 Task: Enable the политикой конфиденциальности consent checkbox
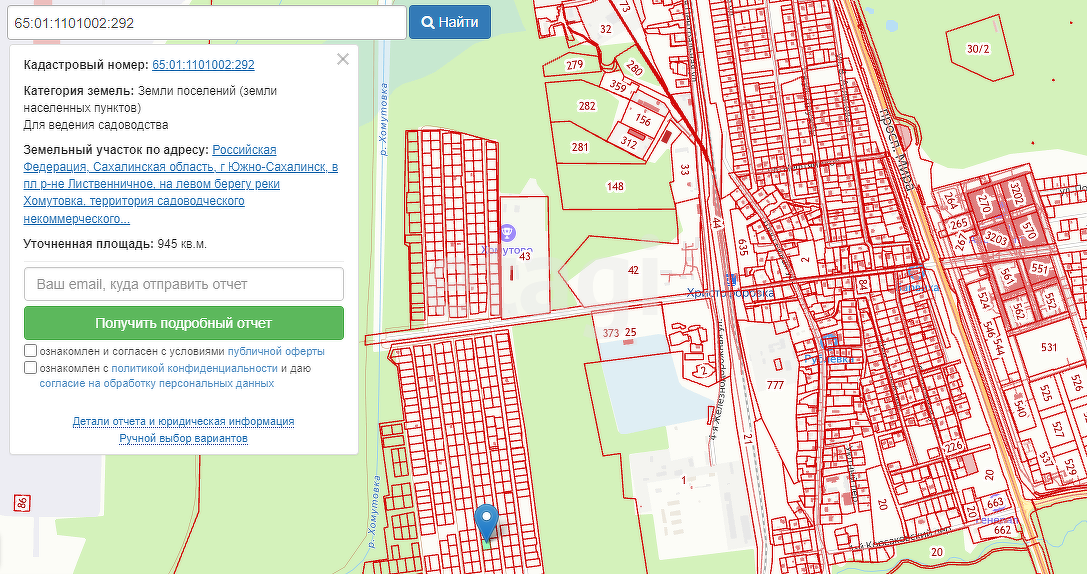[x=31, y=367]
